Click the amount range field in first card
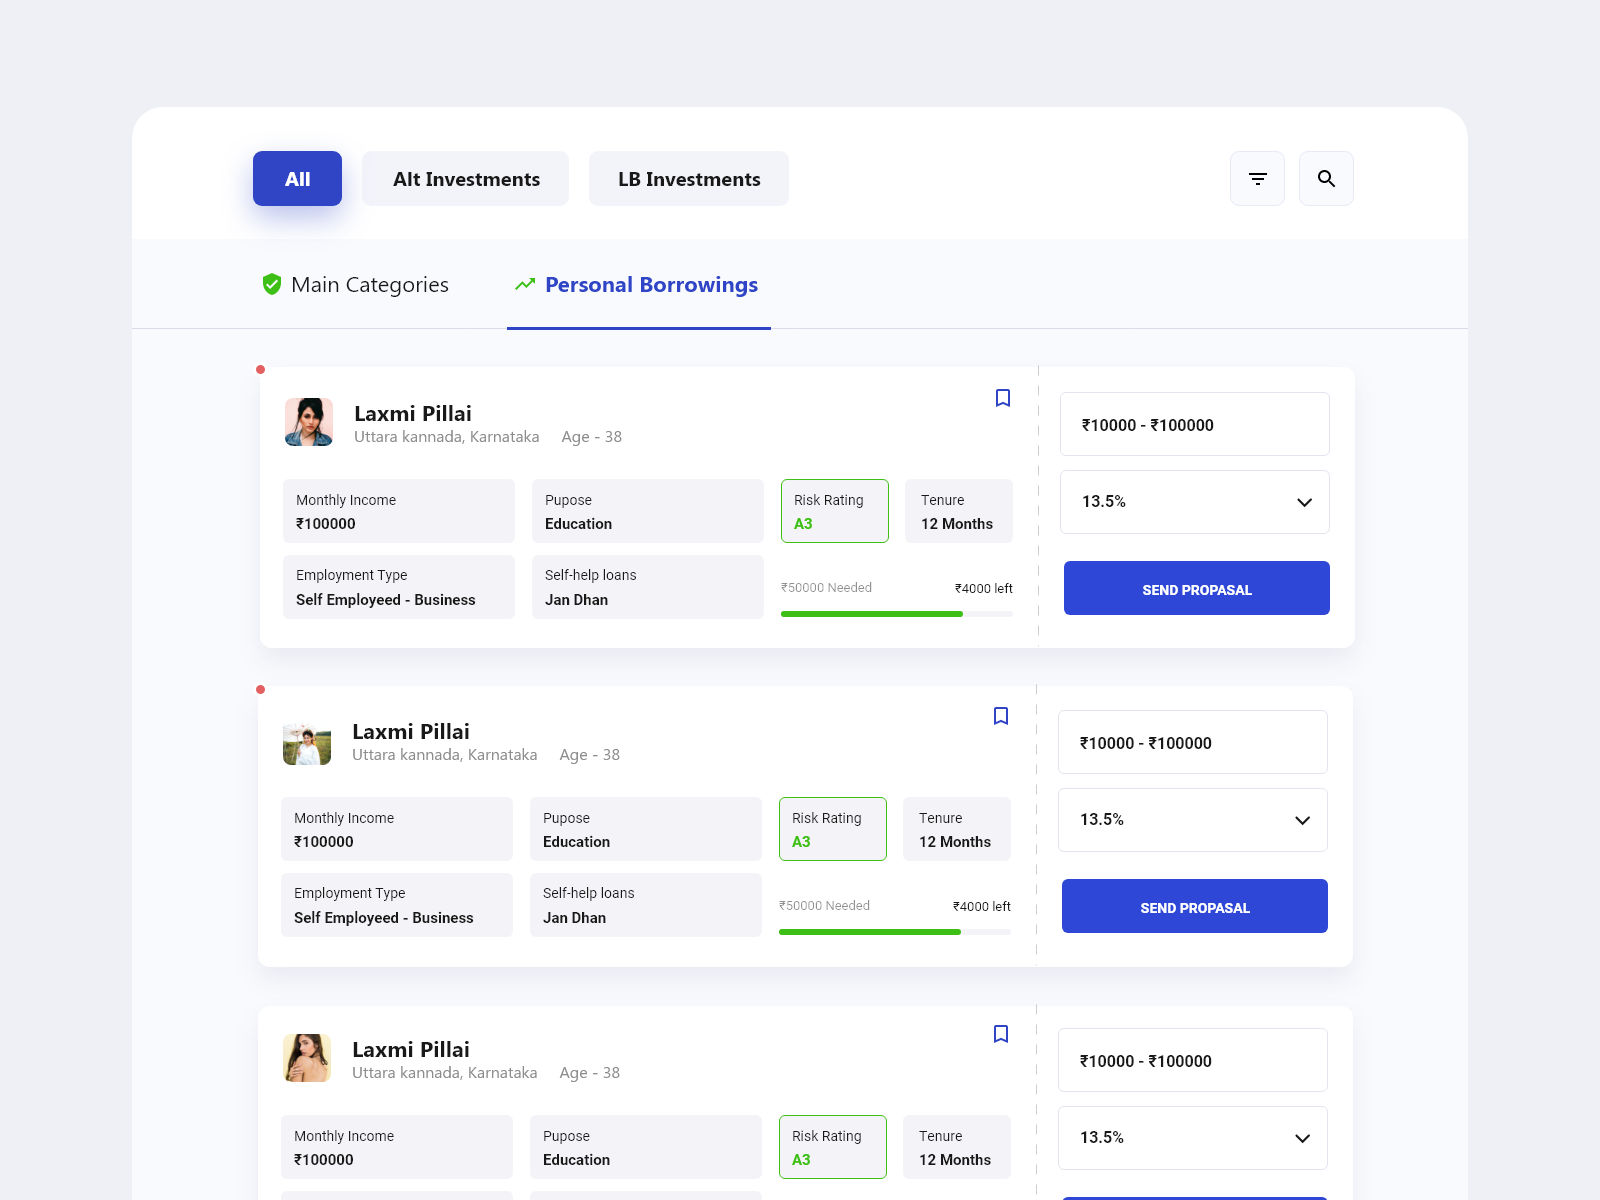 tap(1195, 424)
